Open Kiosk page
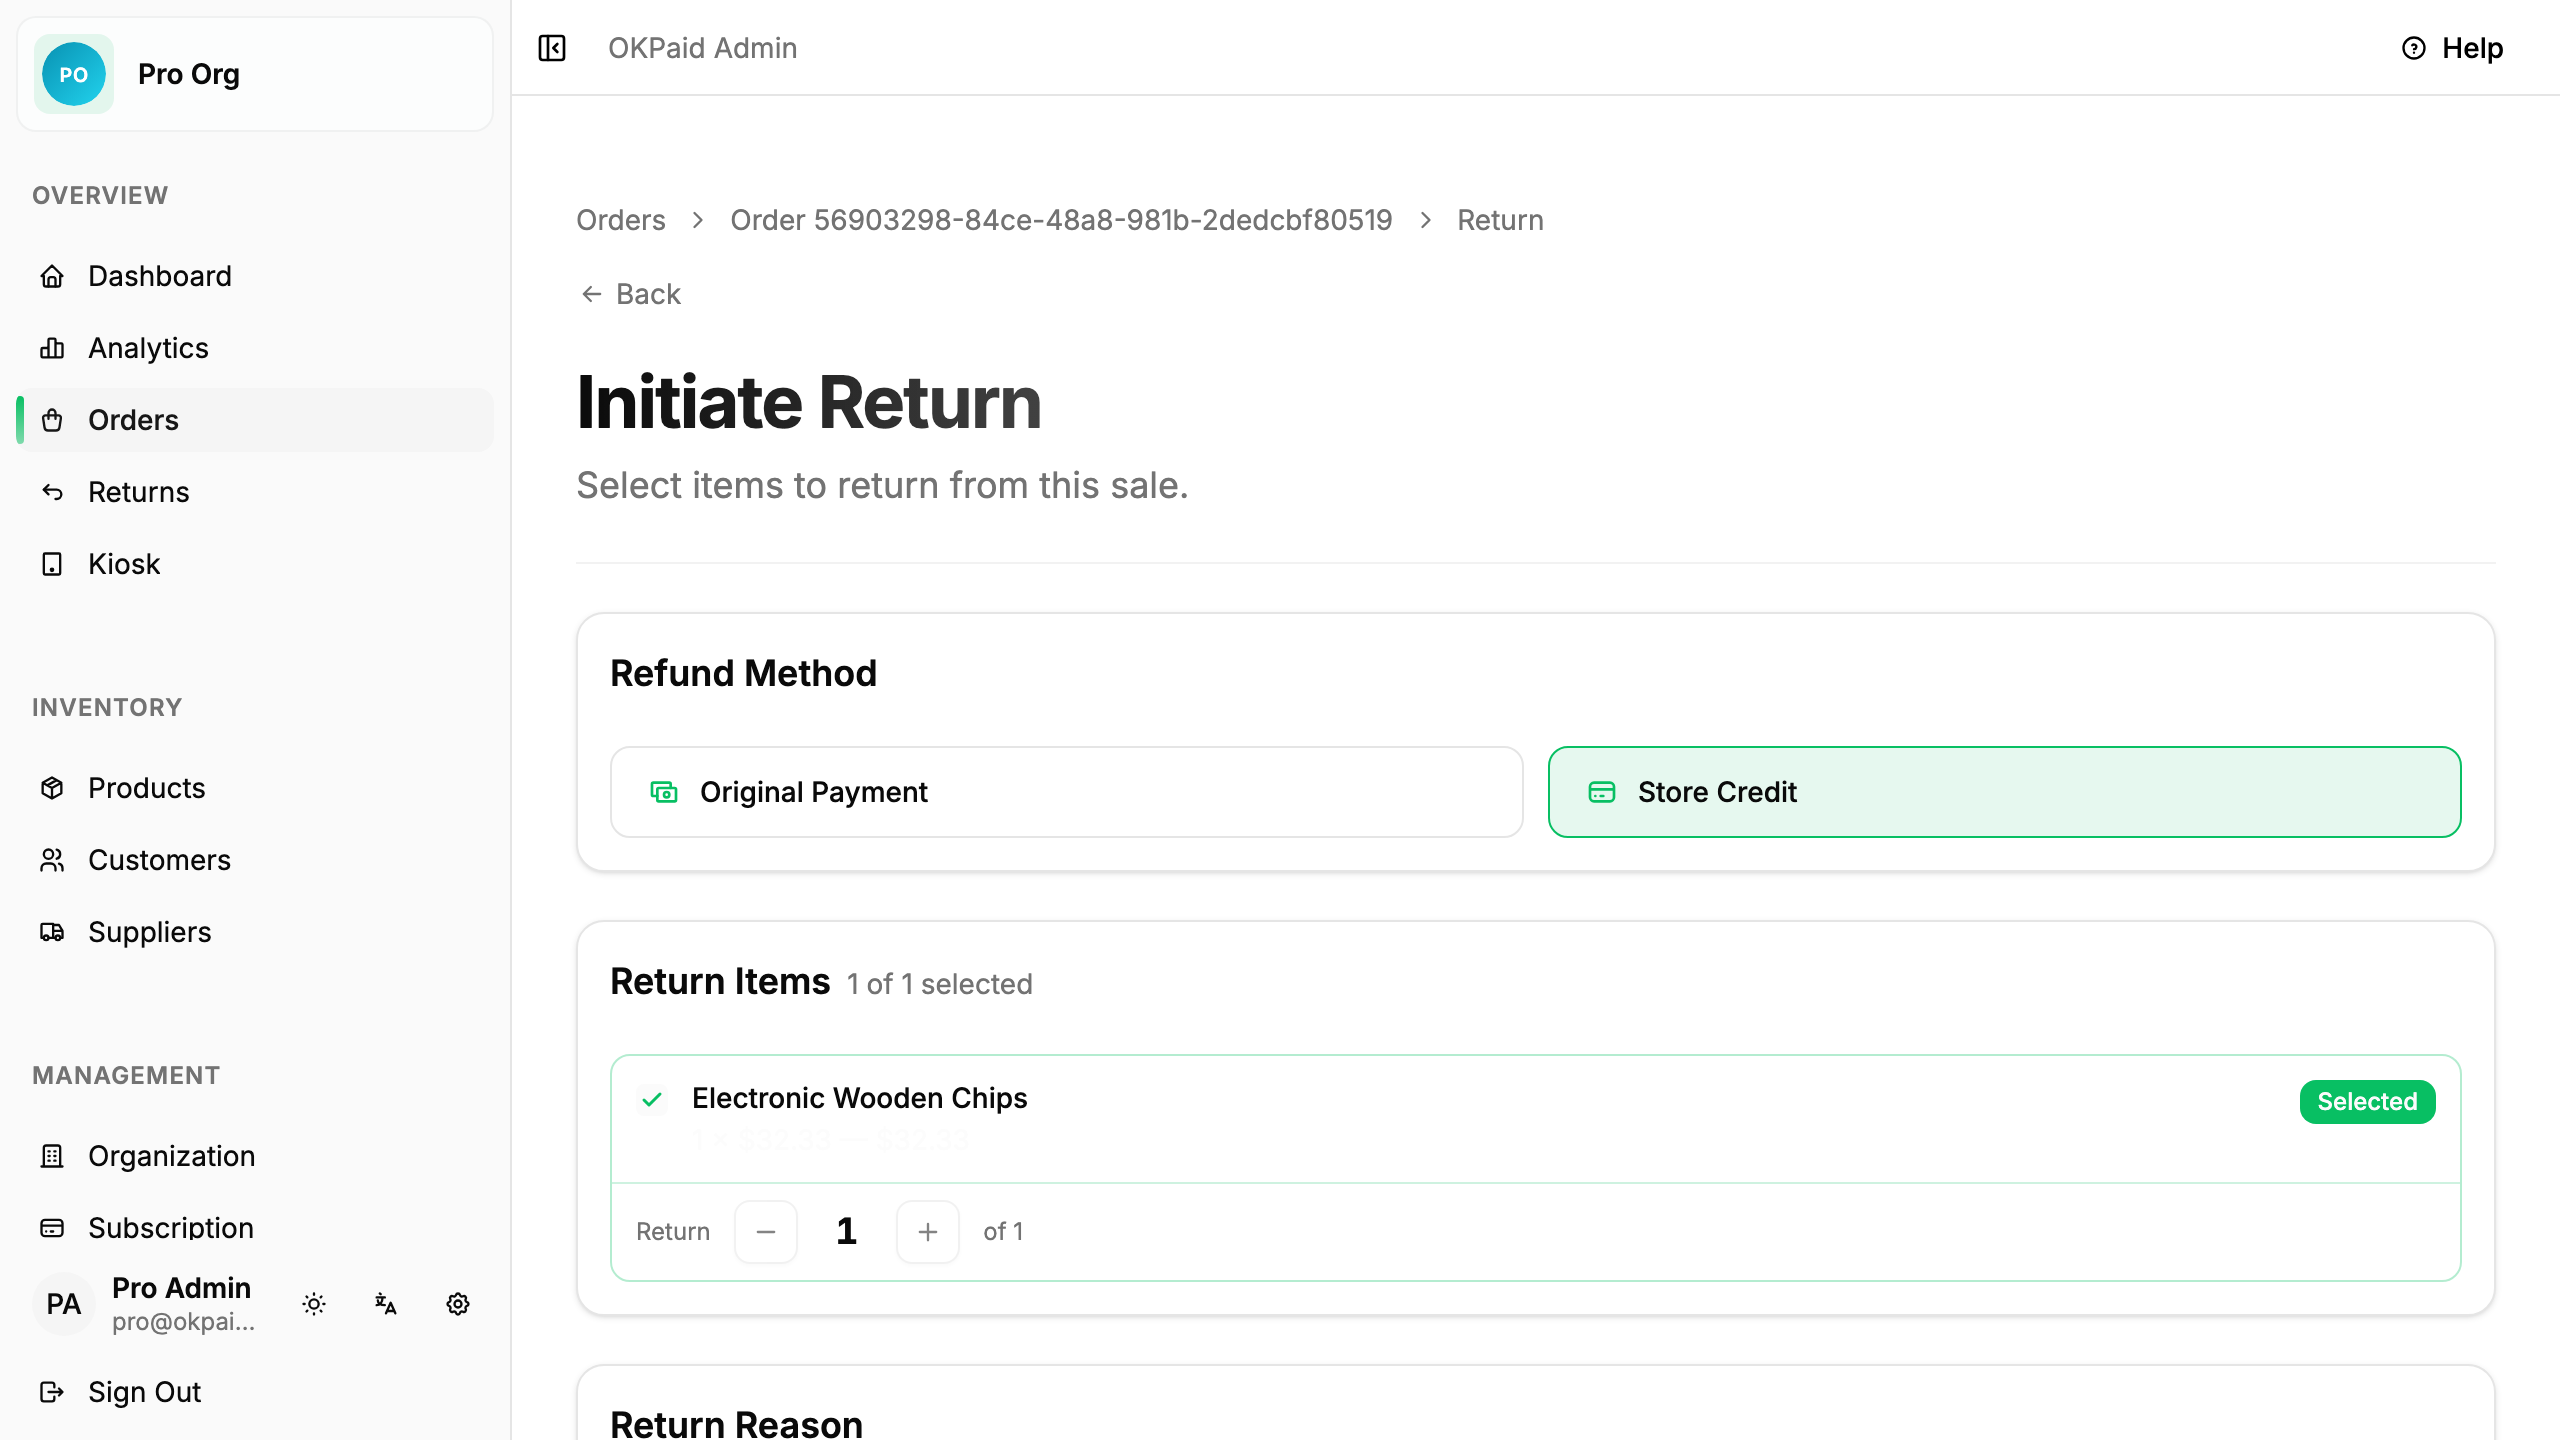Viewport: 2560px width, 1440px height. pos(255,564)
